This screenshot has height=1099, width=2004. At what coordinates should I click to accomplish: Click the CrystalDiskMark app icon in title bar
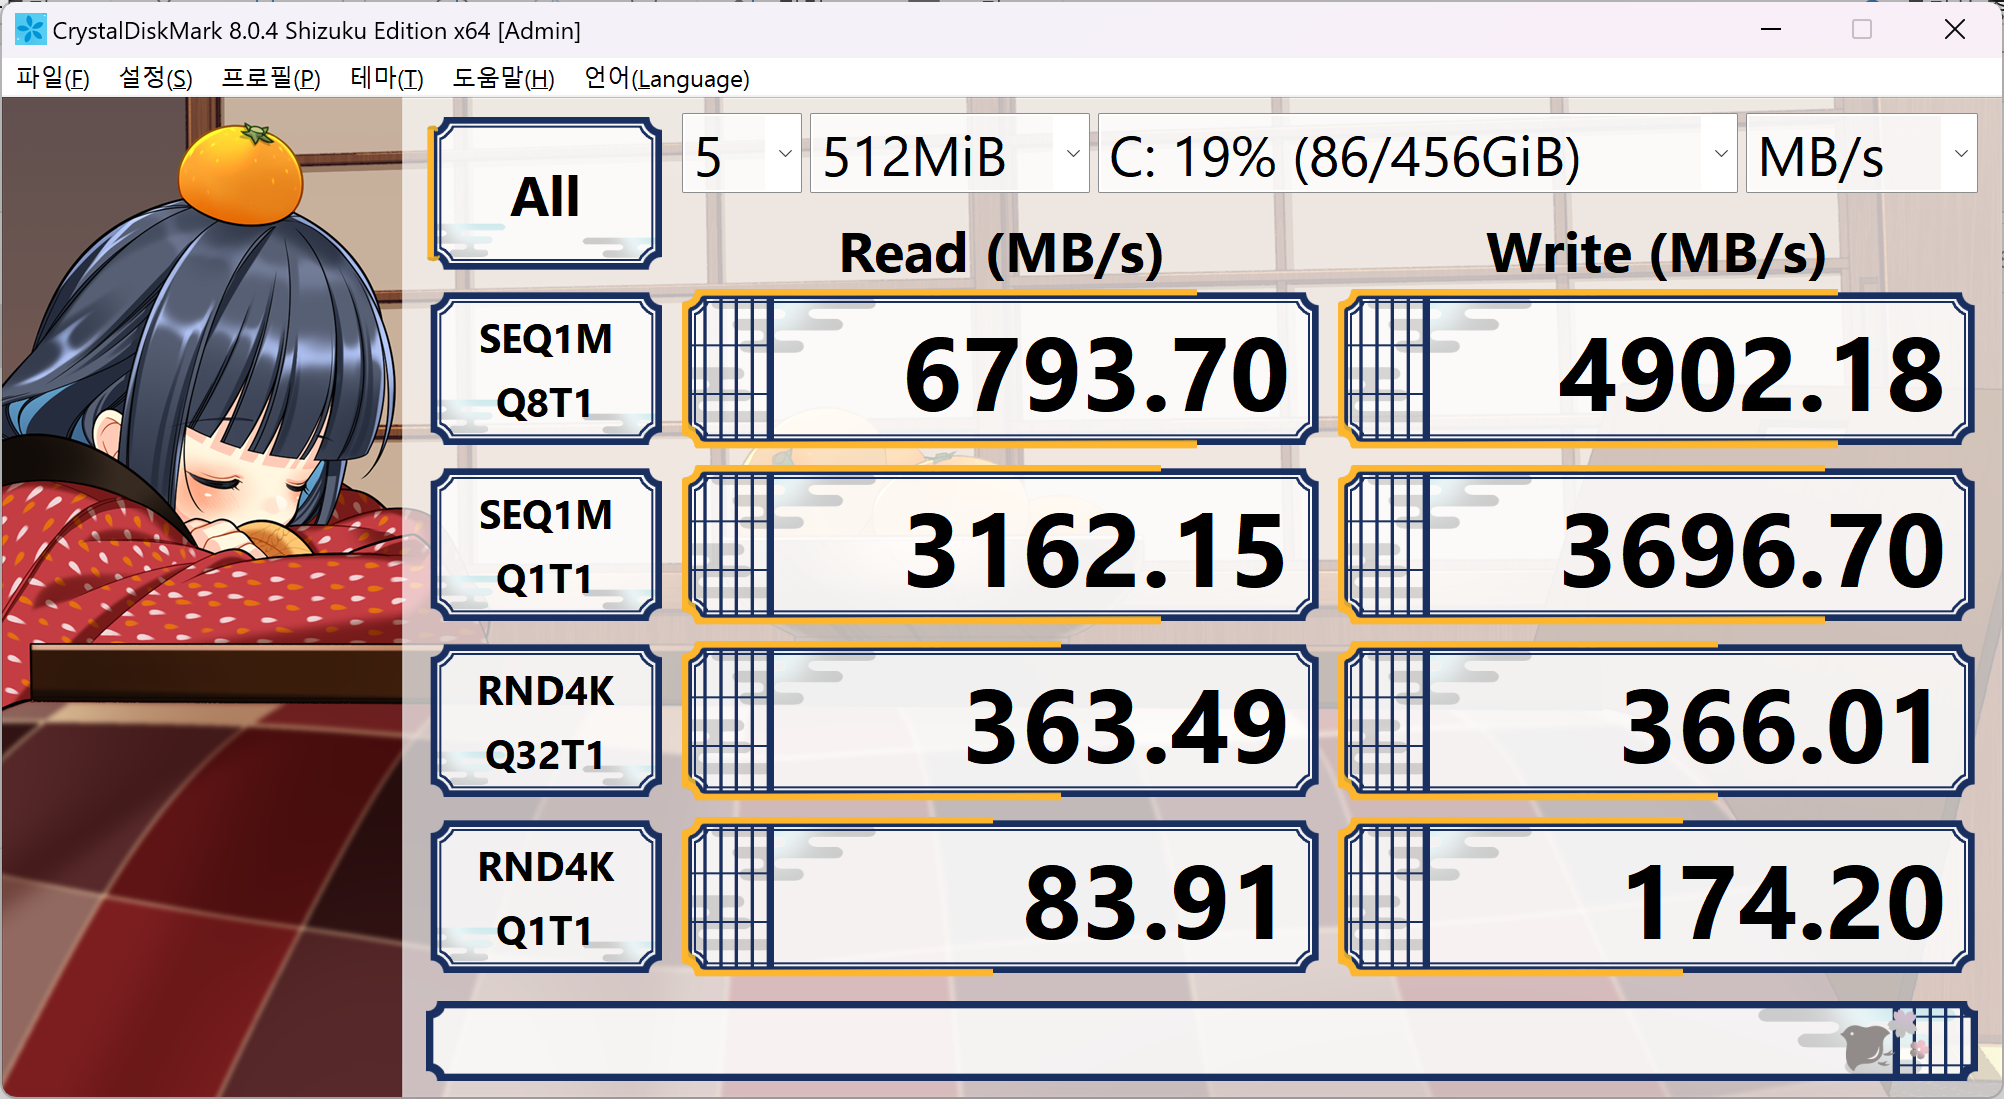pos(30,30)
